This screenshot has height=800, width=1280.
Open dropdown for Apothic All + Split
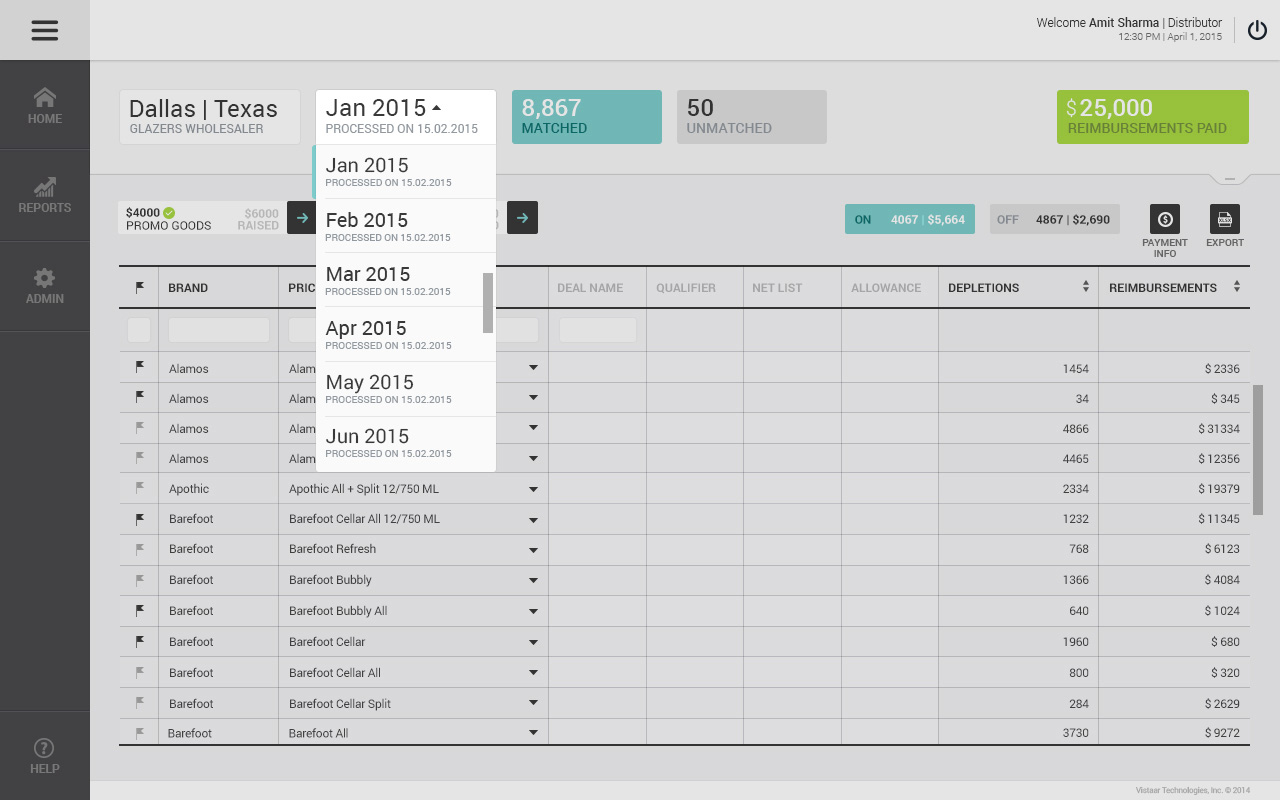pos(533,489)
